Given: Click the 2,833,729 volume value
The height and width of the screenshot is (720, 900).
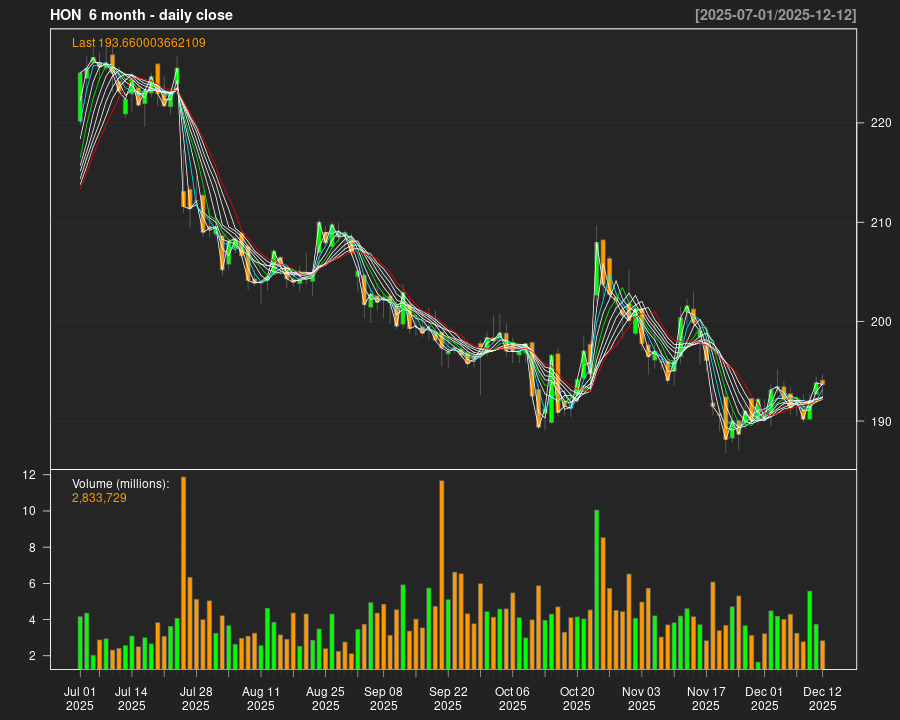Looking at the screenshot, I should [x=99, y=497].
